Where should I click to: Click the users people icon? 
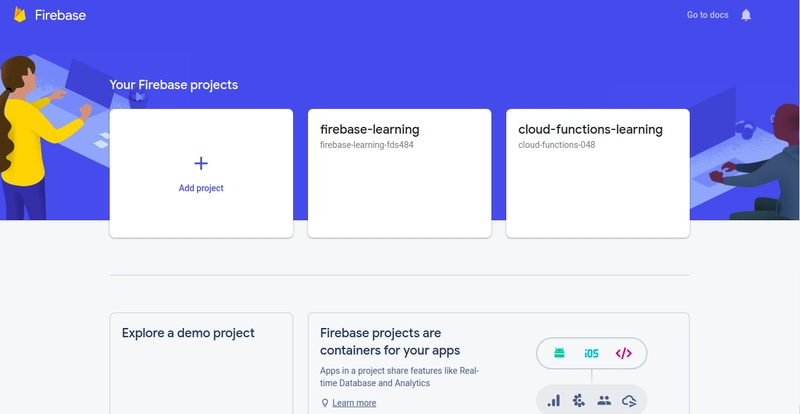click(604, 401)
